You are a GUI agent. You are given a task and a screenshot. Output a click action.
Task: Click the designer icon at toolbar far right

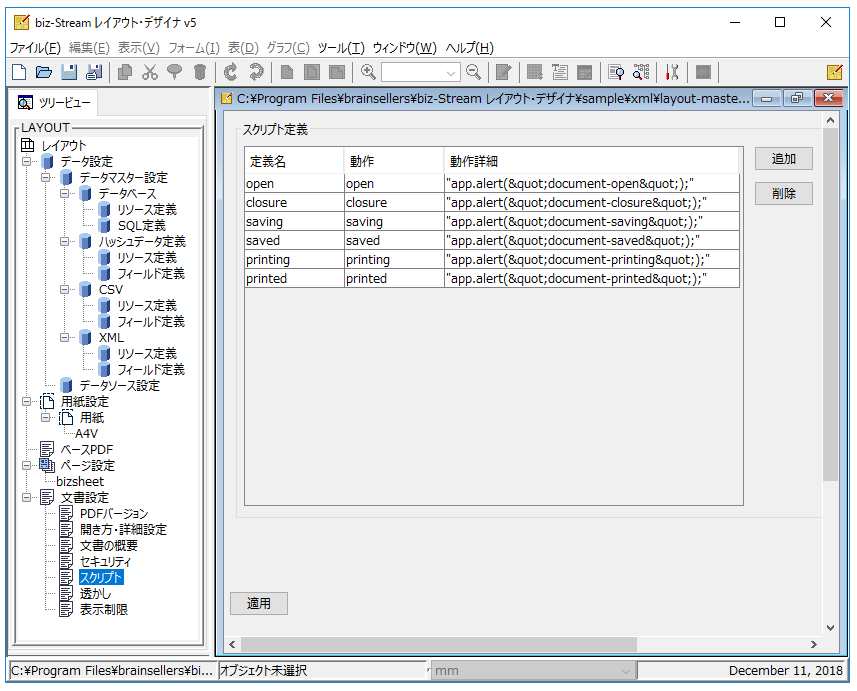[x=835, y=72]
